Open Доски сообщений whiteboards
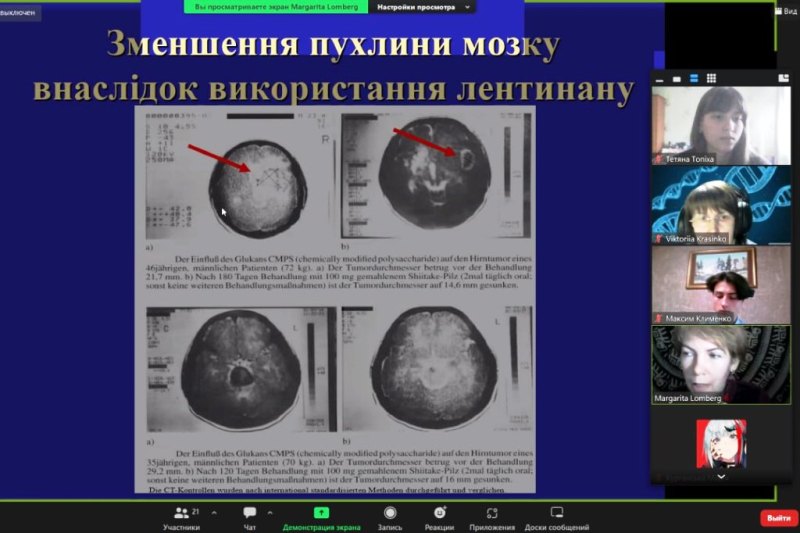 557,518
